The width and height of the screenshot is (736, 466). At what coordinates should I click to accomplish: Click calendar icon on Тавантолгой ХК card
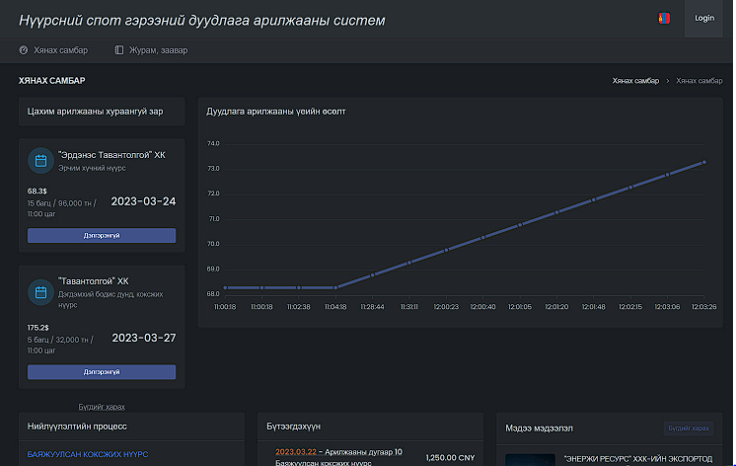point(41,293)
